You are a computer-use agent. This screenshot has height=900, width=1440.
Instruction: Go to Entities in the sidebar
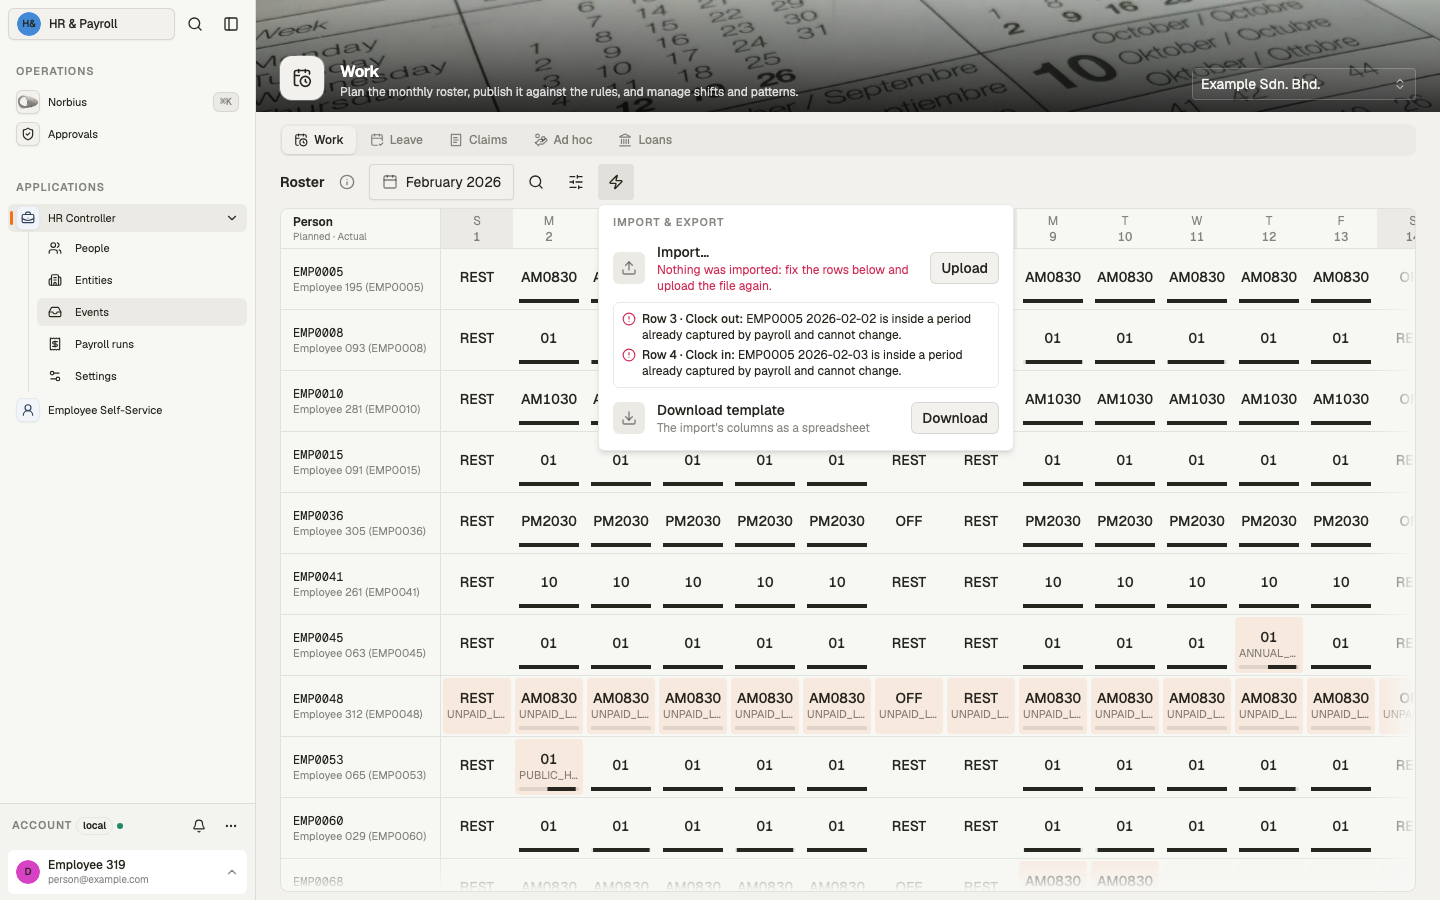(x=142, y=280)
